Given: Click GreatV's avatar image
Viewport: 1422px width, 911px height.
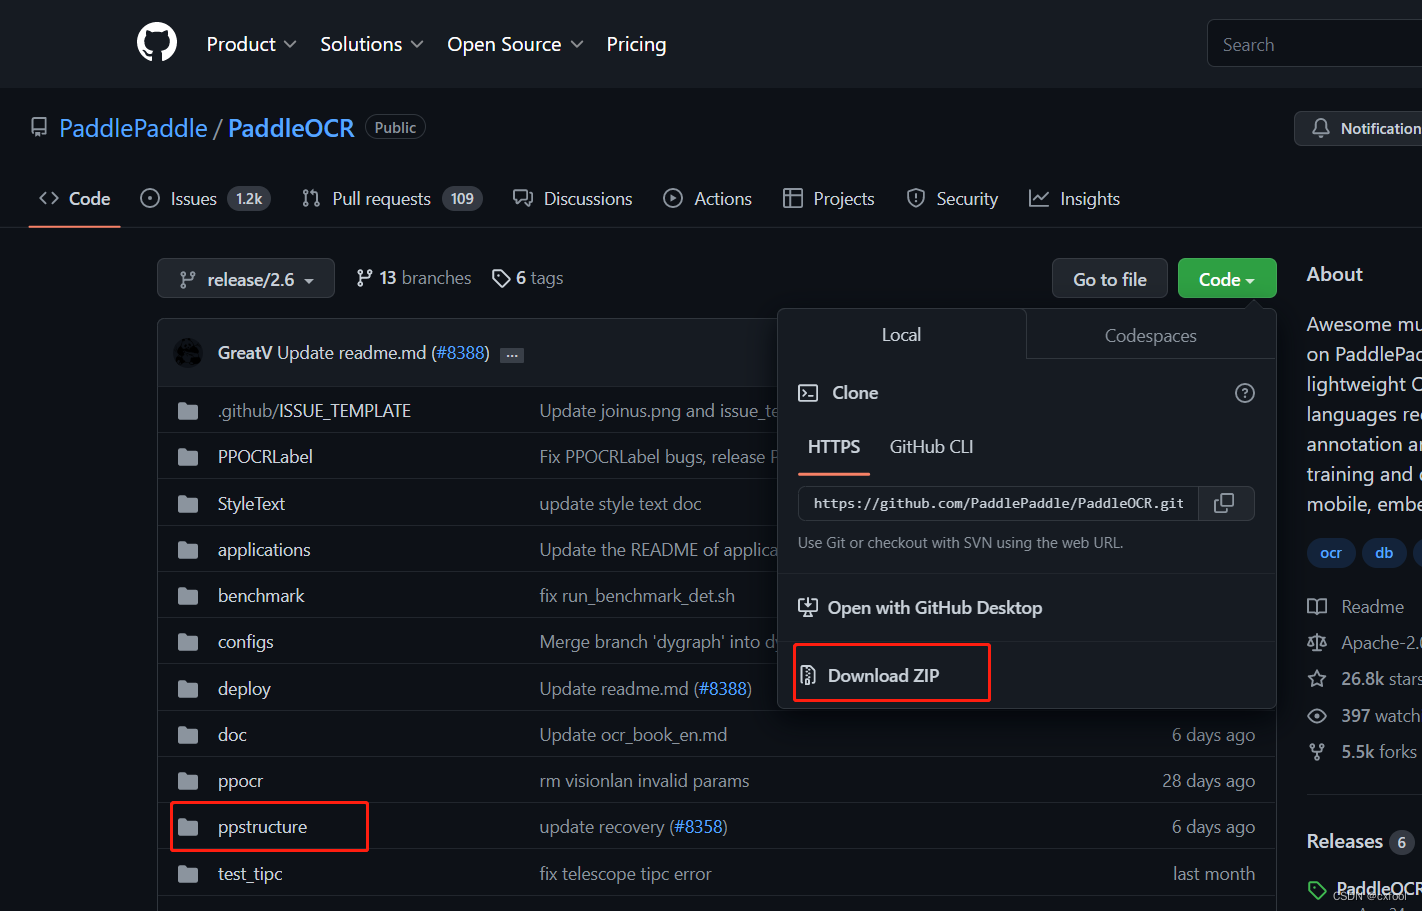Looking at the screenshot, I should [188, 353].
